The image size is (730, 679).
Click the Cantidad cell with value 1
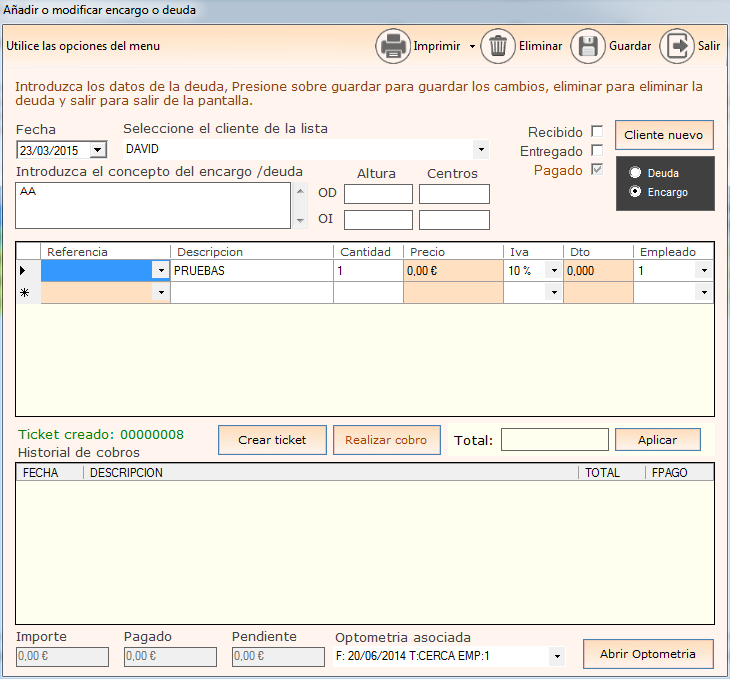click(368, 271)
